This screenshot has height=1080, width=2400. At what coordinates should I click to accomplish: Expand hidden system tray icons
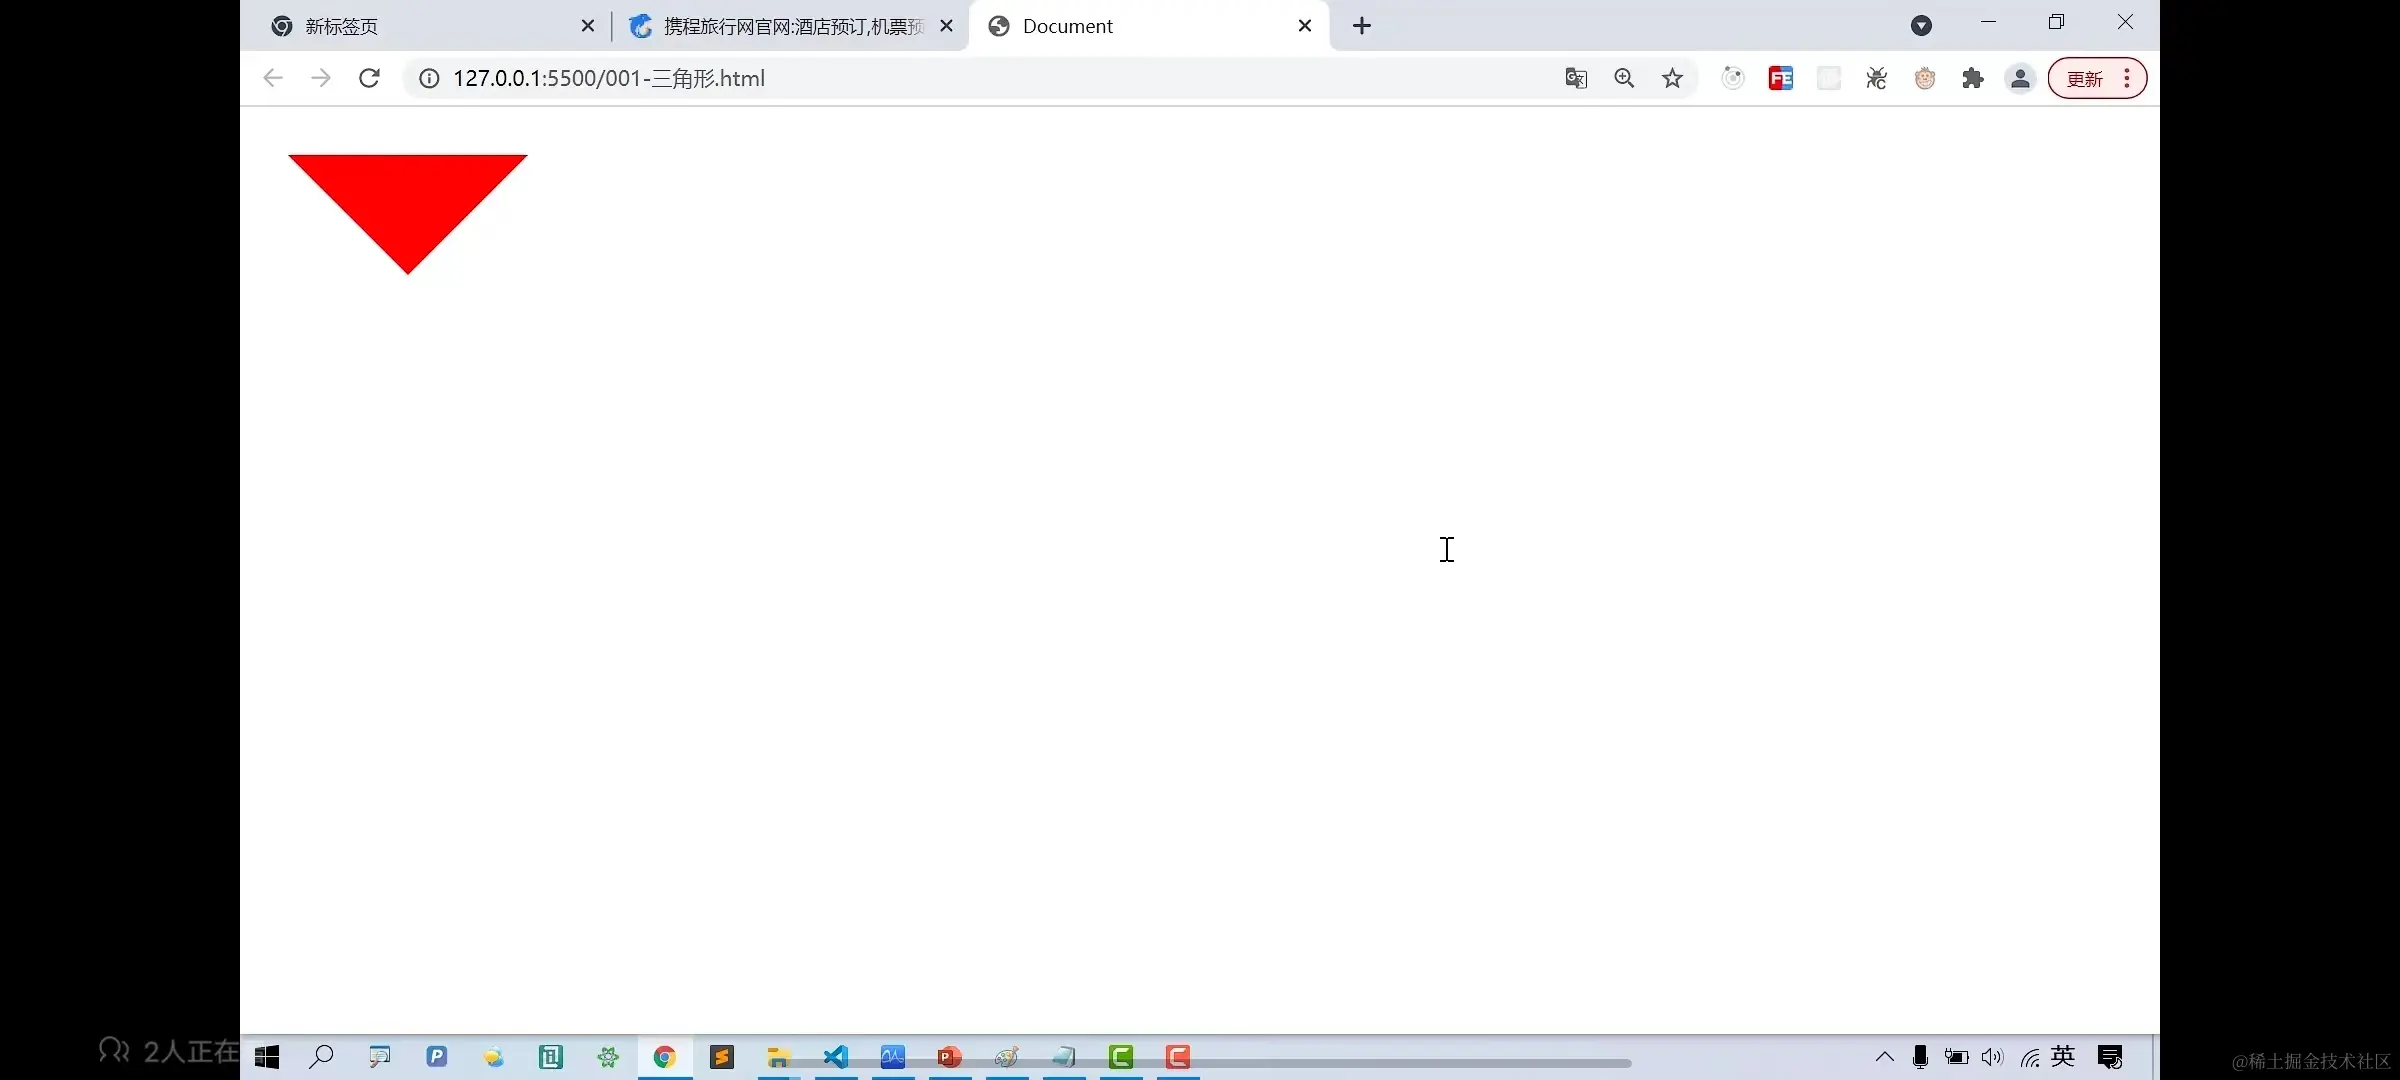(x=1884, y=1057)
